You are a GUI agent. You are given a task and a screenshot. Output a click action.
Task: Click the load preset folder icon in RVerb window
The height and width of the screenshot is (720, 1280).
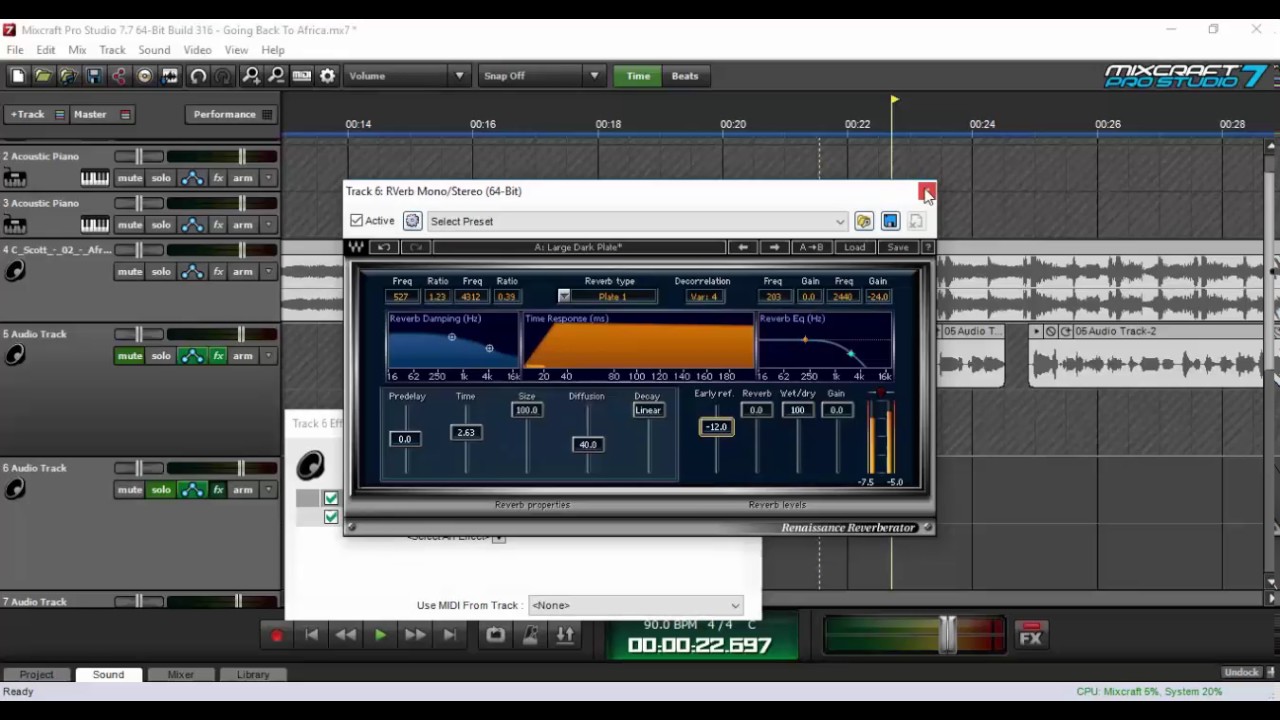tap(864, 221)
